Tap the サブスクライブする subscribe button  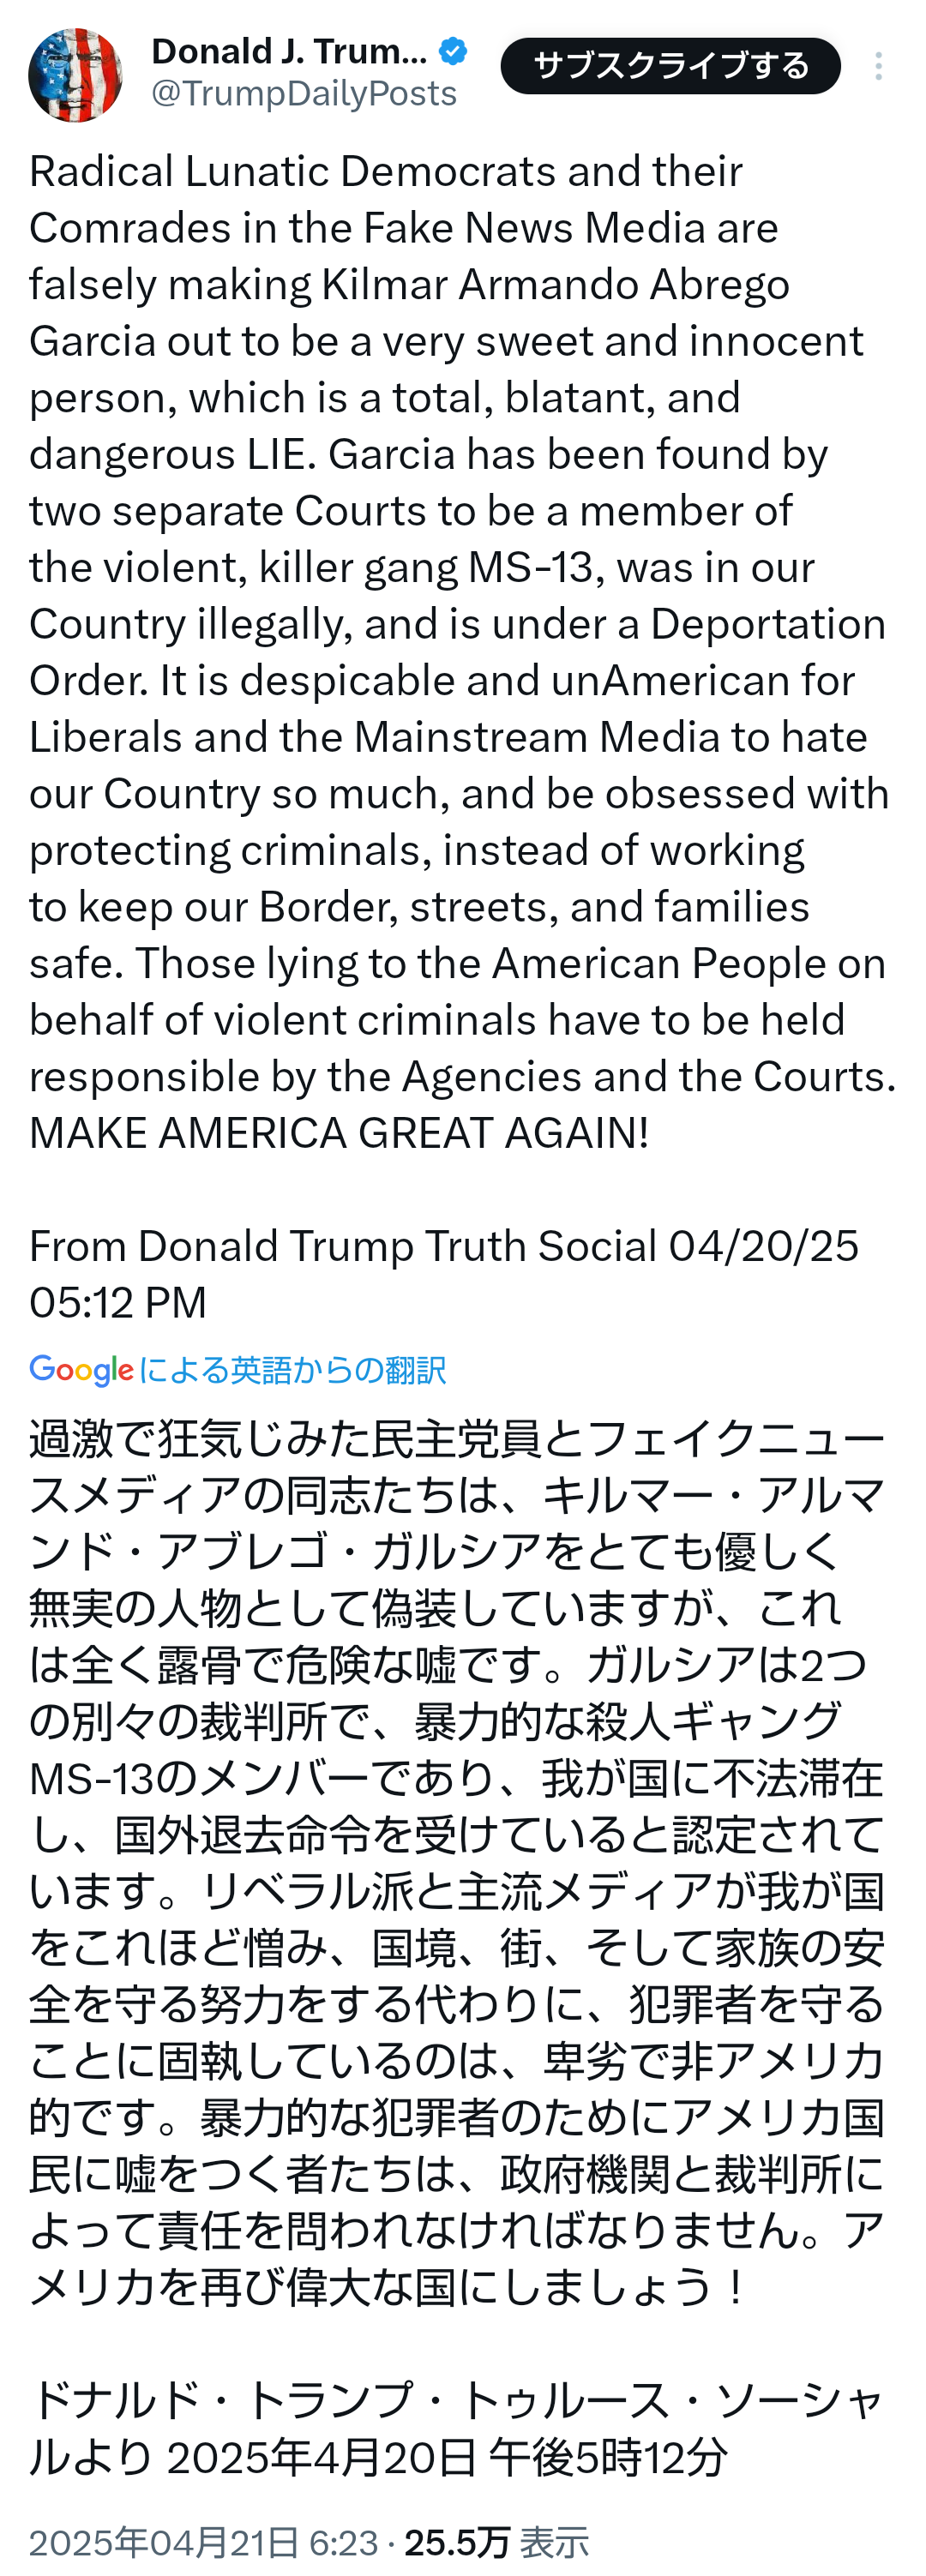point(670,66)
